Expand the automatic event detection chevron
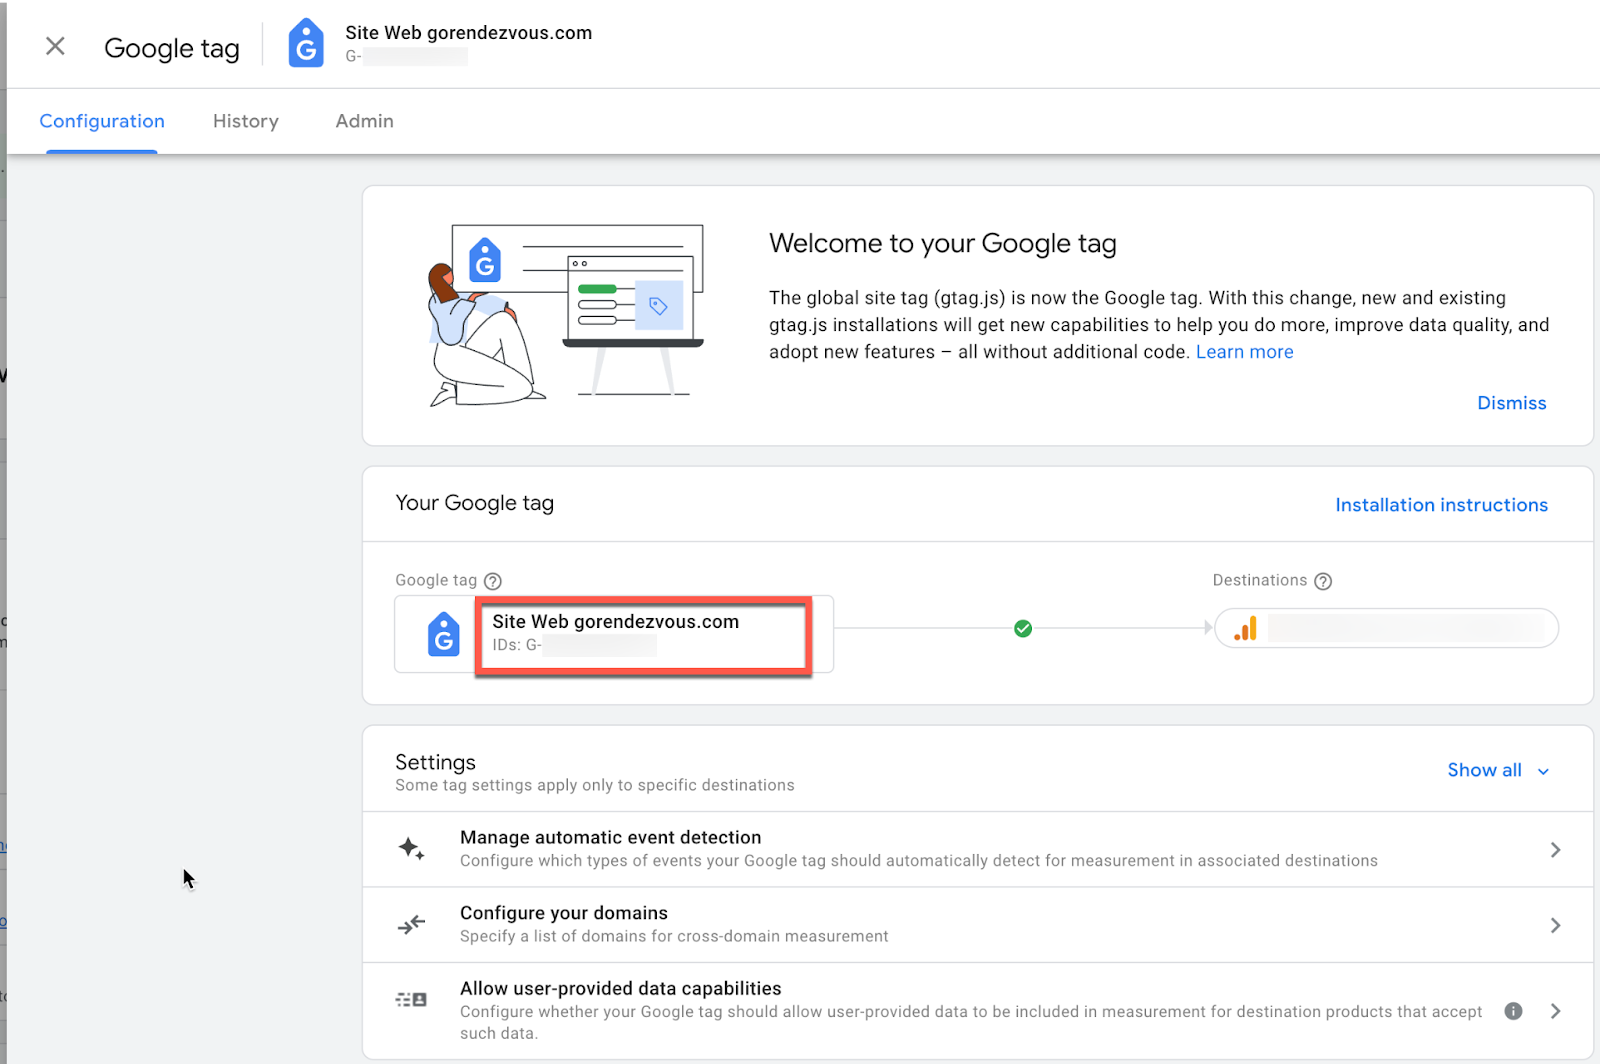The image size is (1600, 1064). click(1555, 850)
